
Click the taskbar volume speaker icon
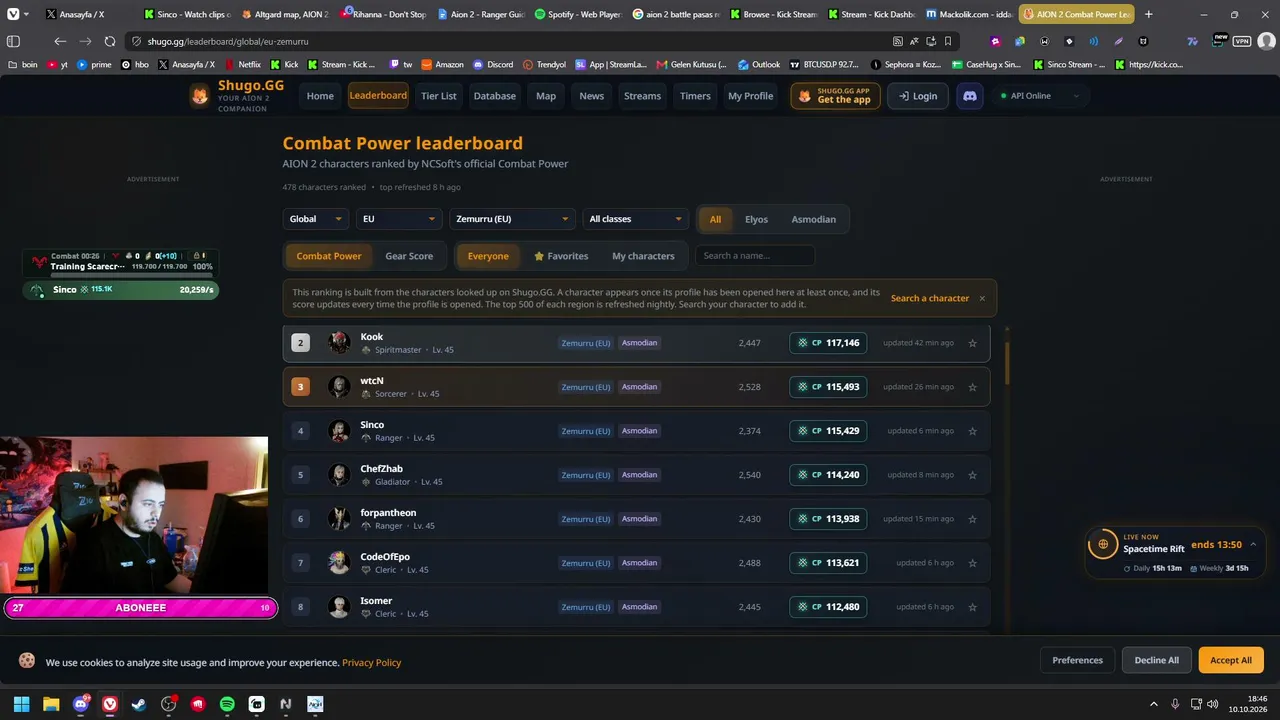[x=1212, y=704]
